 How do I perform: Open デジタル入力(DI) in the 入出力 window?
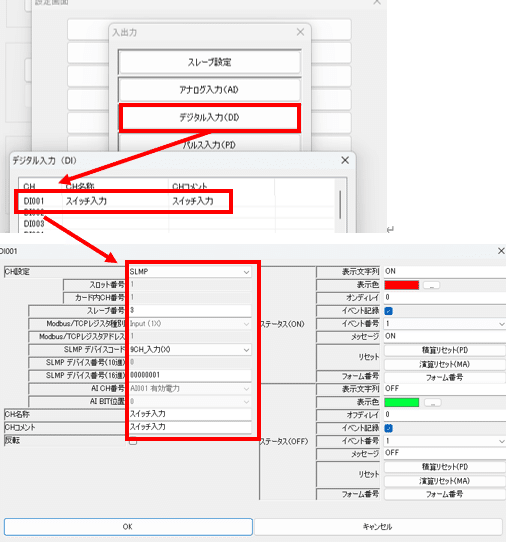pyautogui.click(x=209, y=118)
